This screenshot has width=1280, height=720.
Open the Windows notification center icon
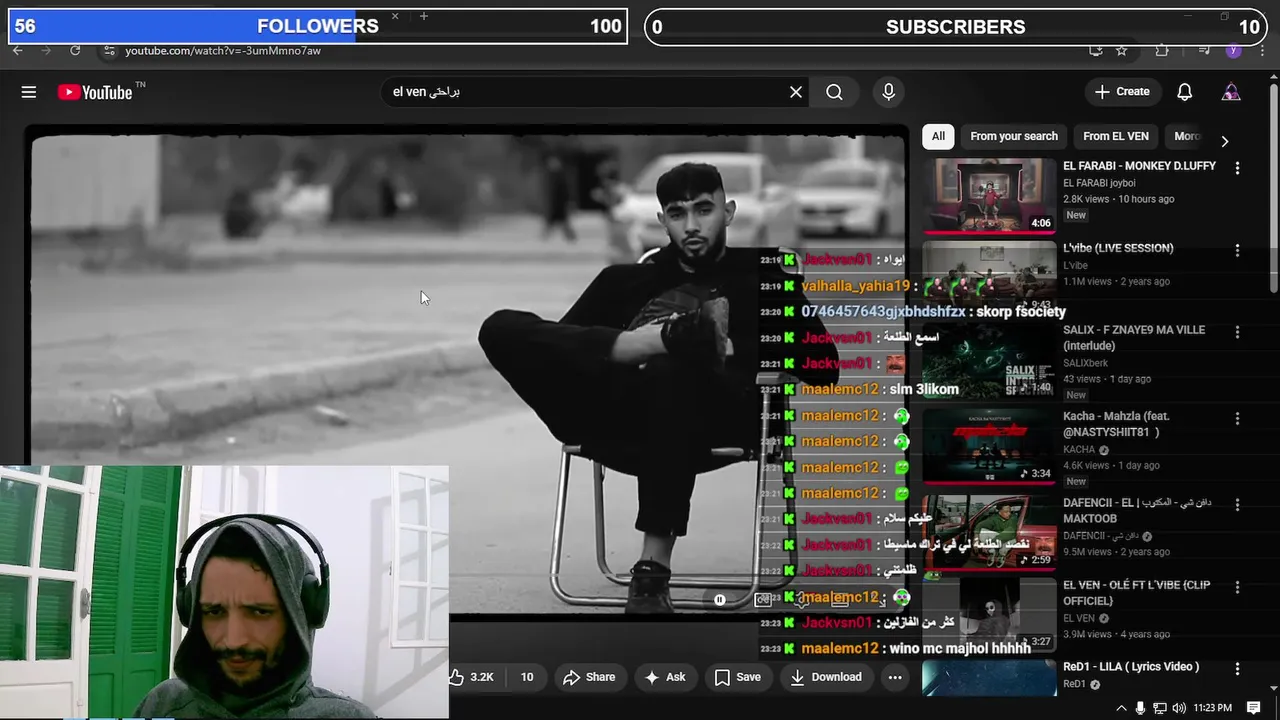[x=1254, y=708]
